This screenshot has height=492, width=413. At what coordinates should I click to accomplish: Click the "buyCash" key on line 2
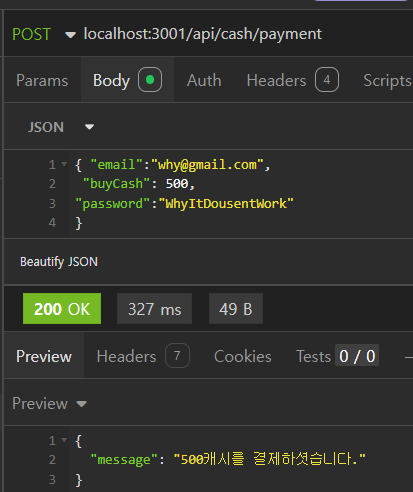tap(117, 184)
